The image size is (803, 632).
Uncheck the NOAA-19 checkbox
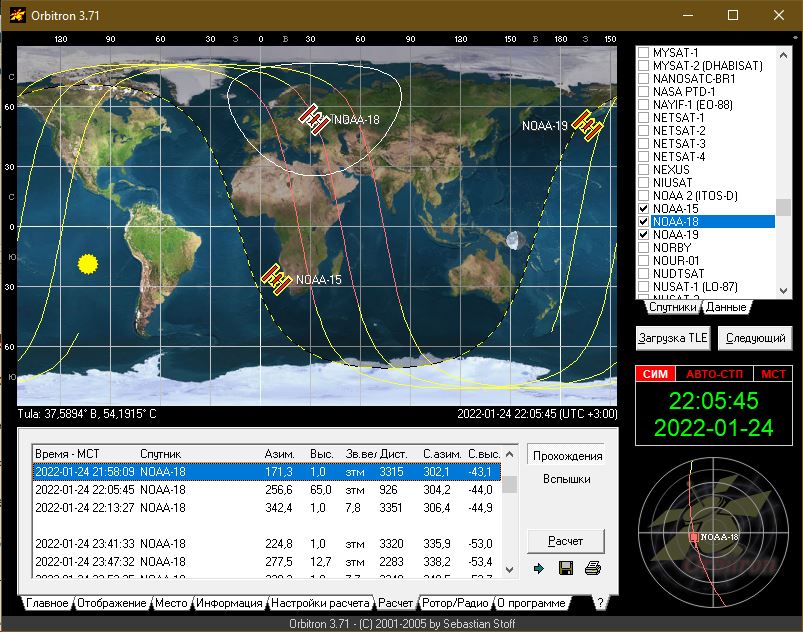click(x=644, y=235)
